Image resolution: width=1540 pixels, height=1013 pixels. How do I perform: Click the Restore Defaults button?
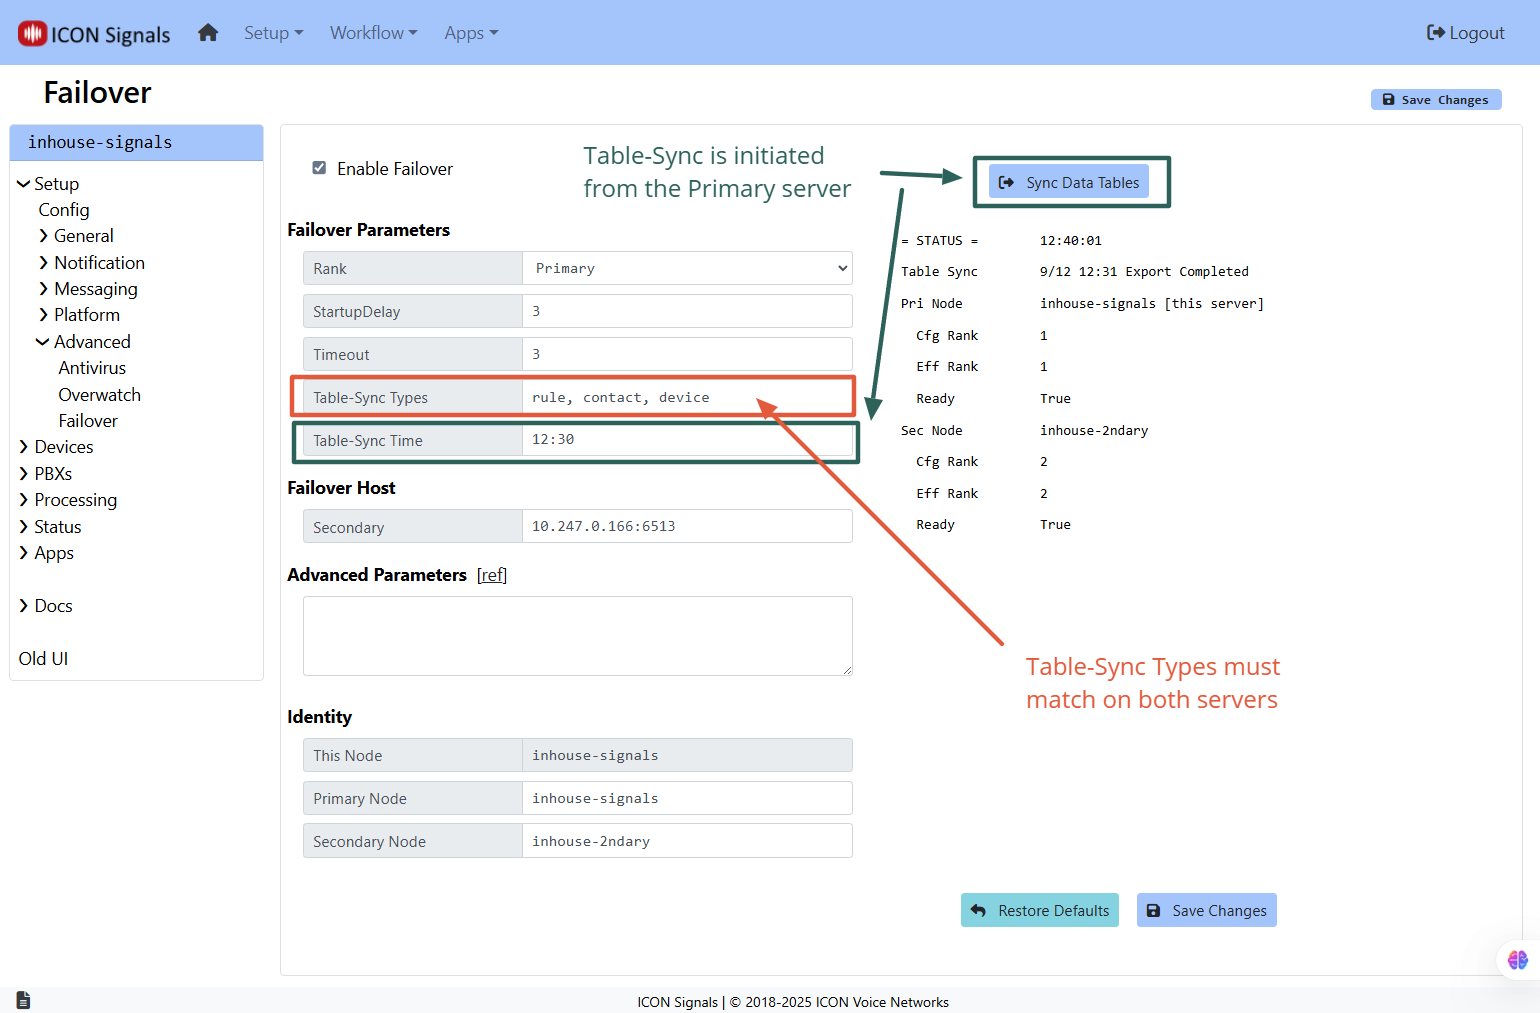point(1040,910)
